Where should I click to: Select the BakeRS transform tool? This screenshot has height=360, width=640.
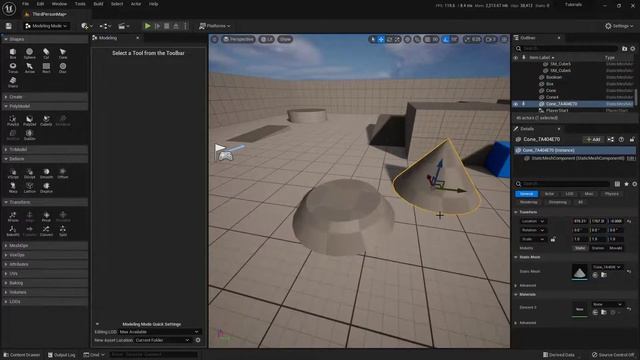tap(13, 231)
